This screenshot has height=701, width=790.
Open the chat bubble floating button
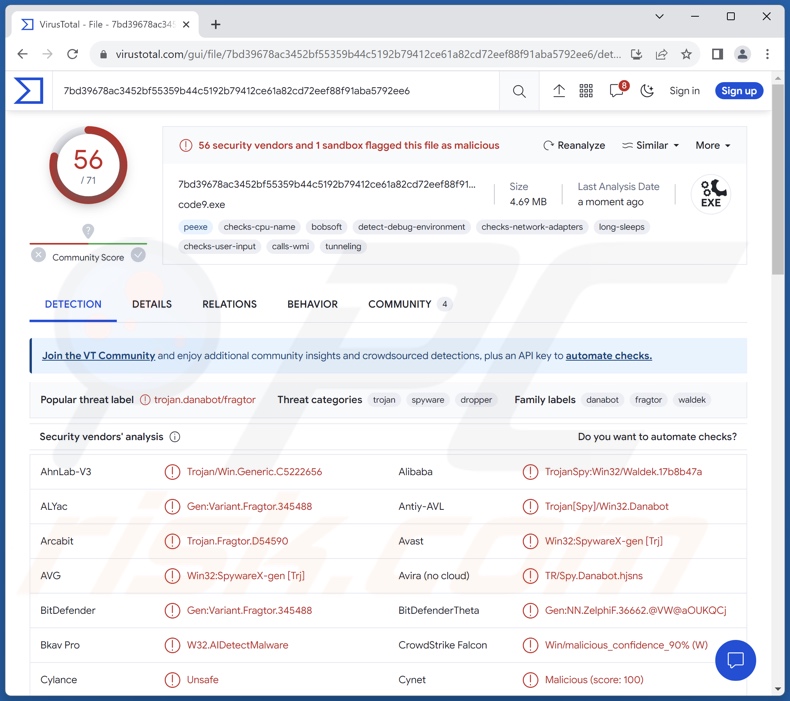pos(735,660)
